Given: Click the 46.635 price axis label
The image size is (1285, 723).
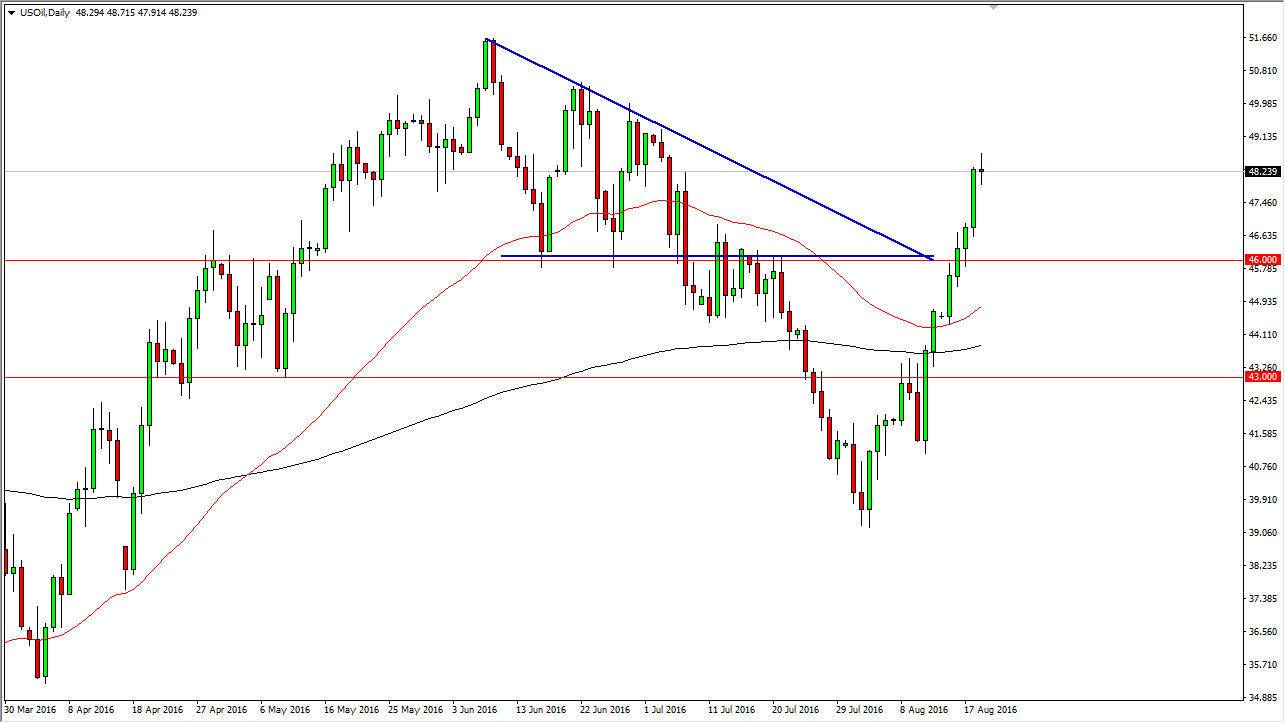Looking at the screenshot, I should tap(1263, 236).
